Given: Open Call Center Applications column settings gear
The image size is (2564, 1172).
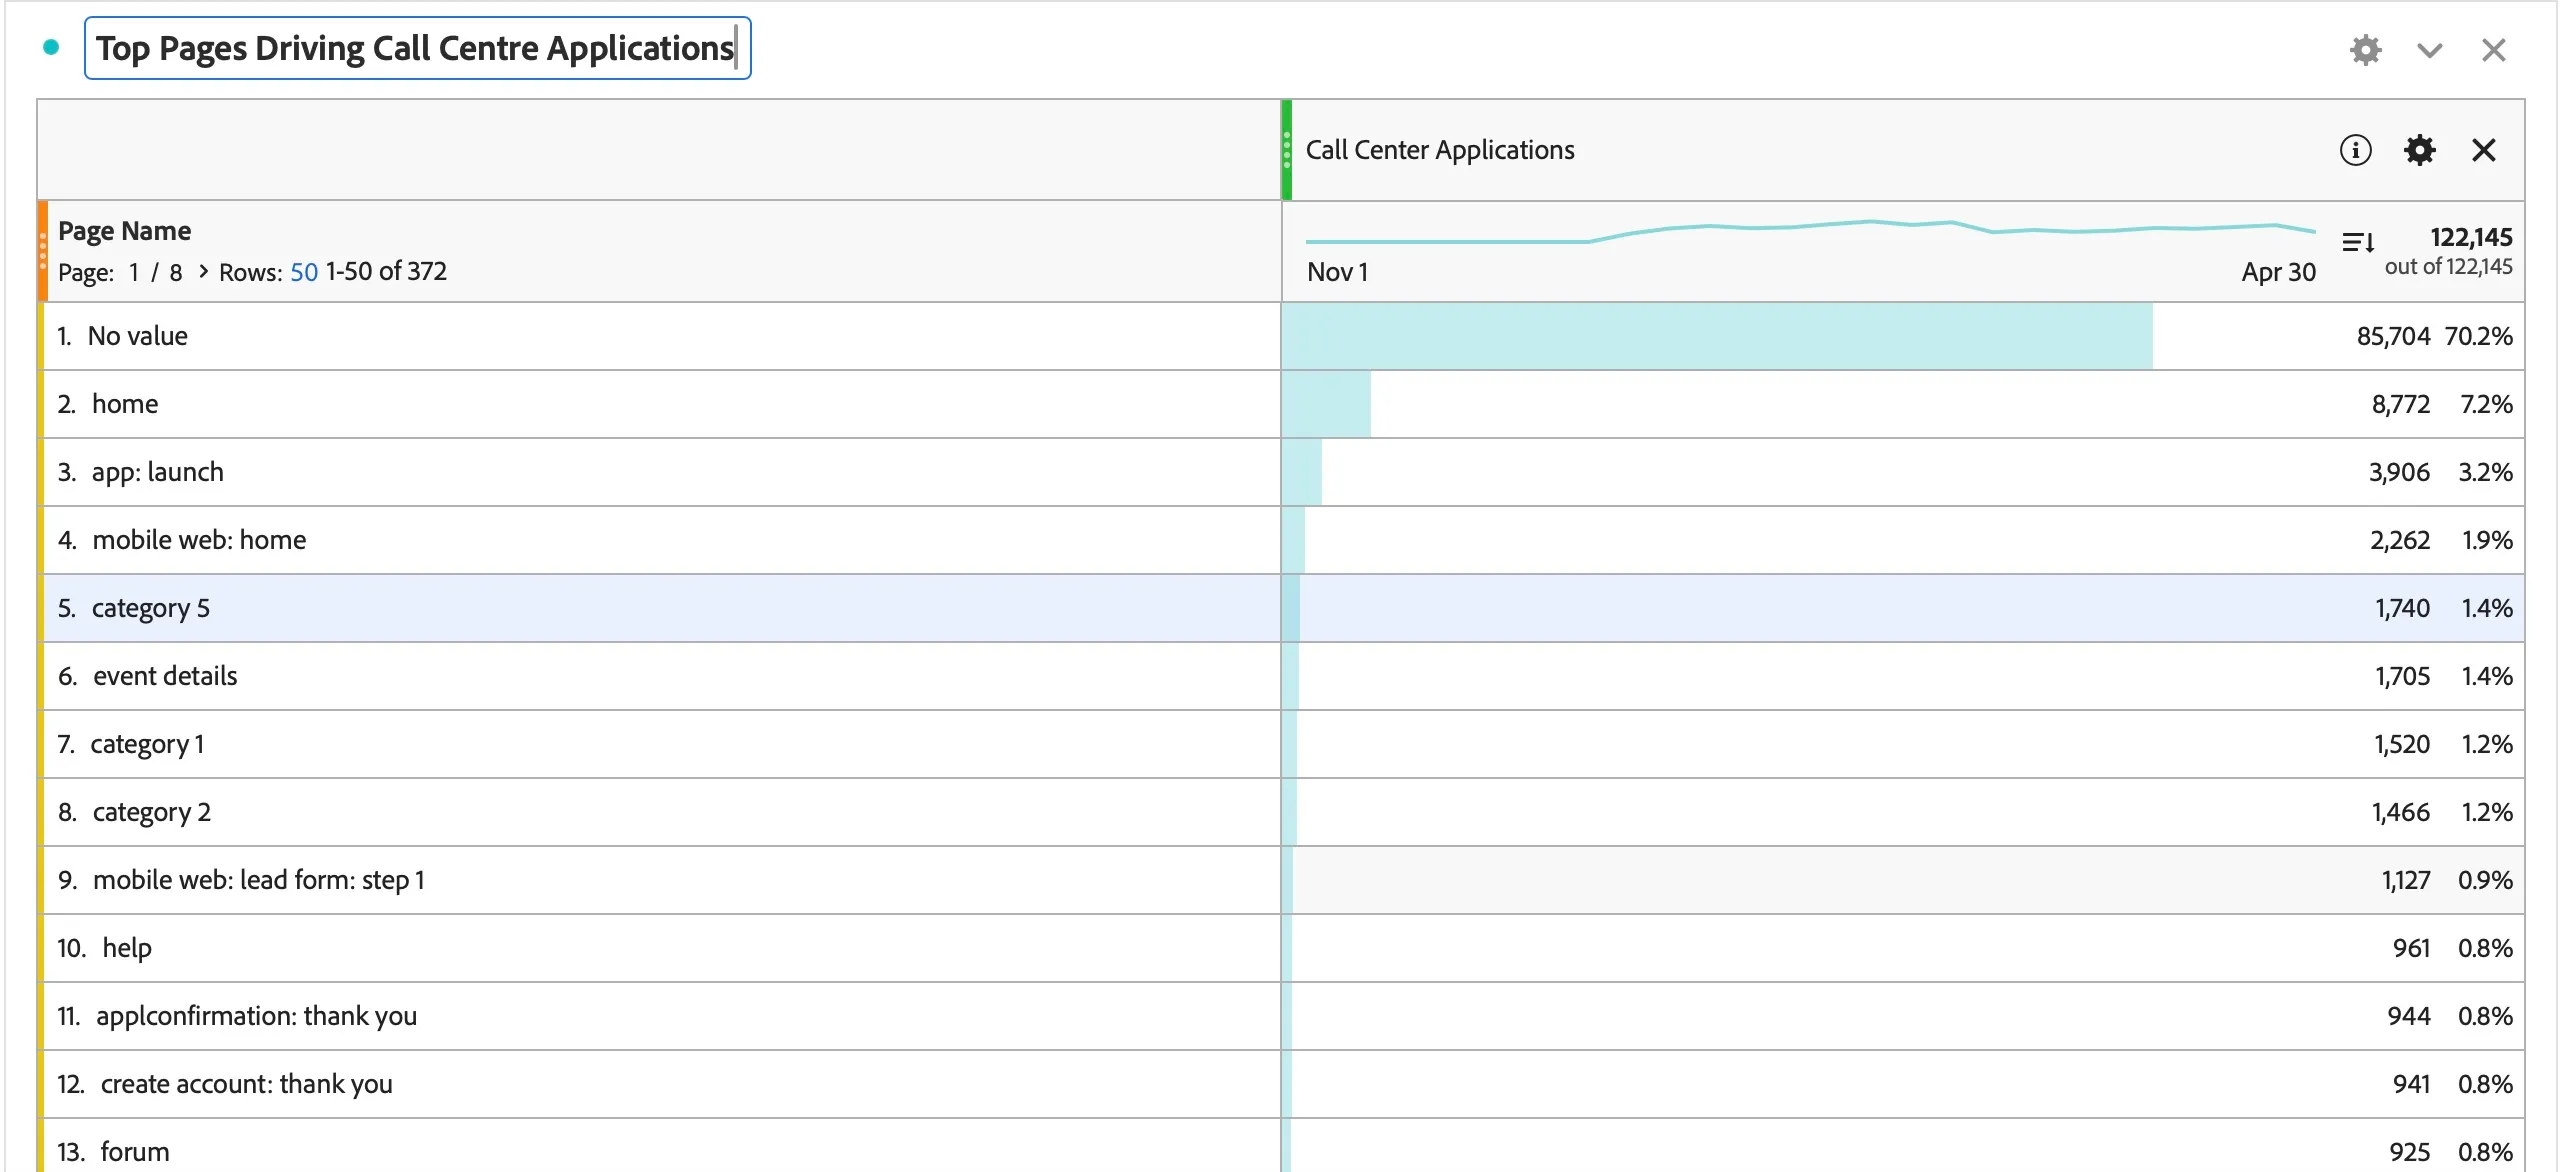Looking at the screenshot, I should [2419, 150].
